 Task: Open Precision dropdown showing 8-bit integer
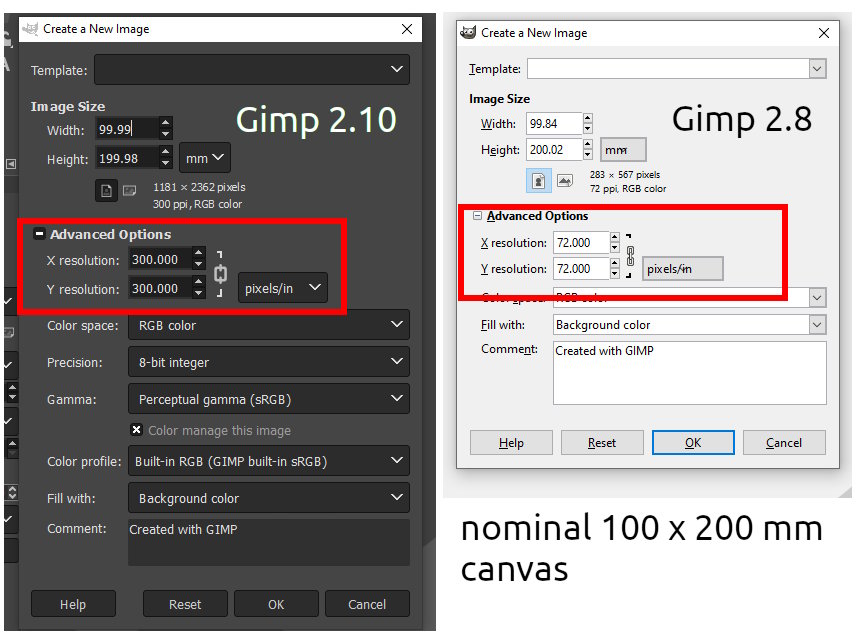click(269, 362)
